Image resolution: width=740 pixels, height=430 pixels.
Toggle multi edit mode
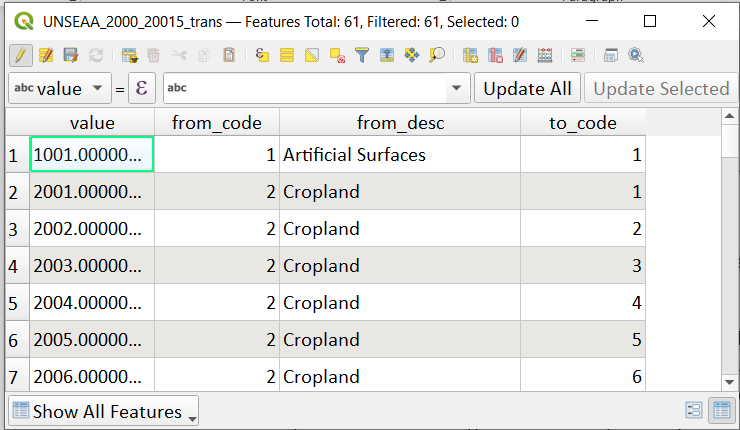[x=46, y=55]
